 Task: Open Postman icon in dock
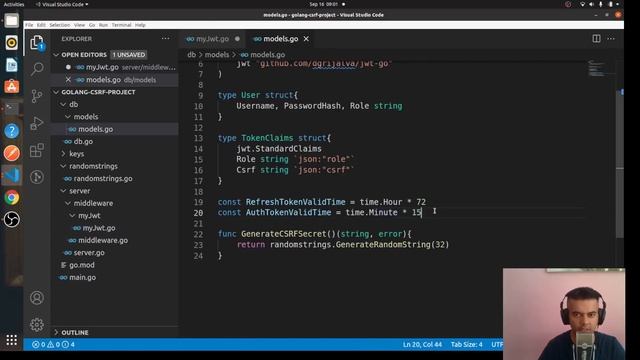pyautogui.click(x=11, y=153)
